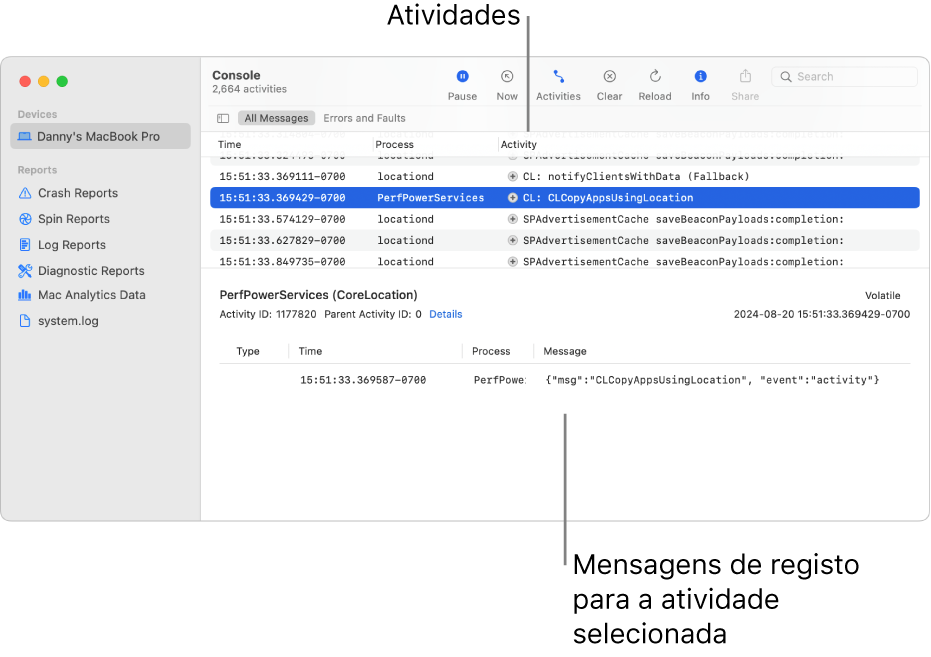Click the green zoom window button
The image size is (931, 657).
tap(62, 81)
